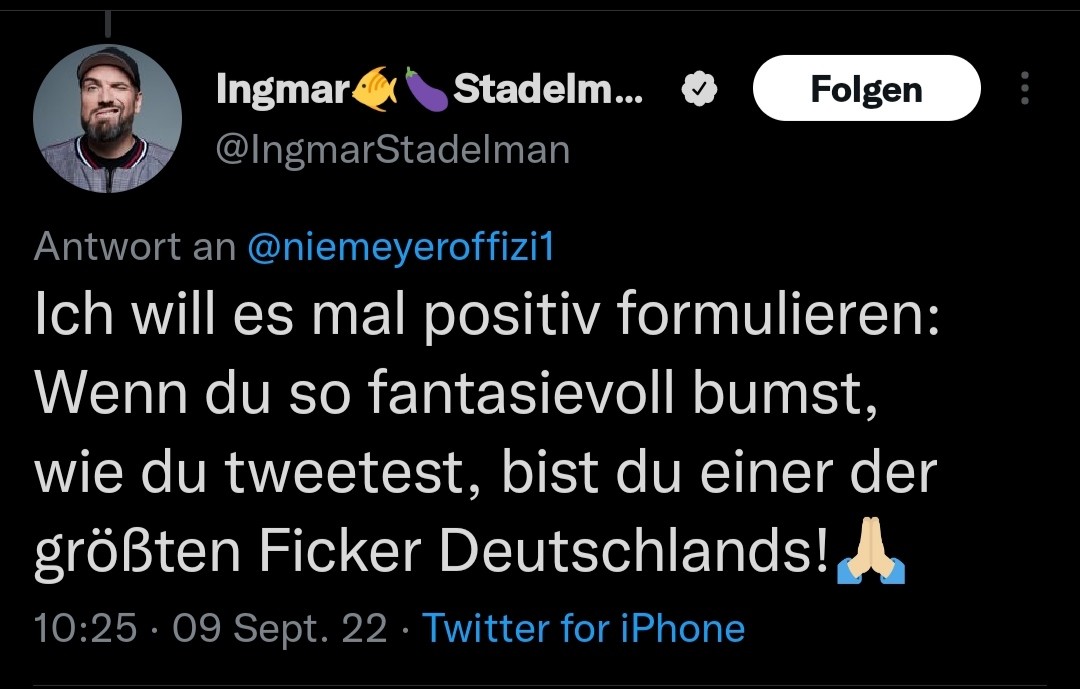The image size is (1080, 689).
Task: Click the truncated Stadelm… surname
Action: tap(548, 89)
